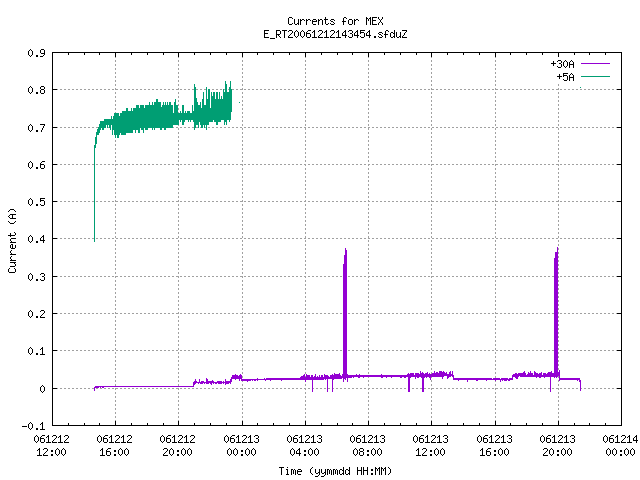
Task: Click the purple current spike before 061213 08:00
Action: click(345, 314)
